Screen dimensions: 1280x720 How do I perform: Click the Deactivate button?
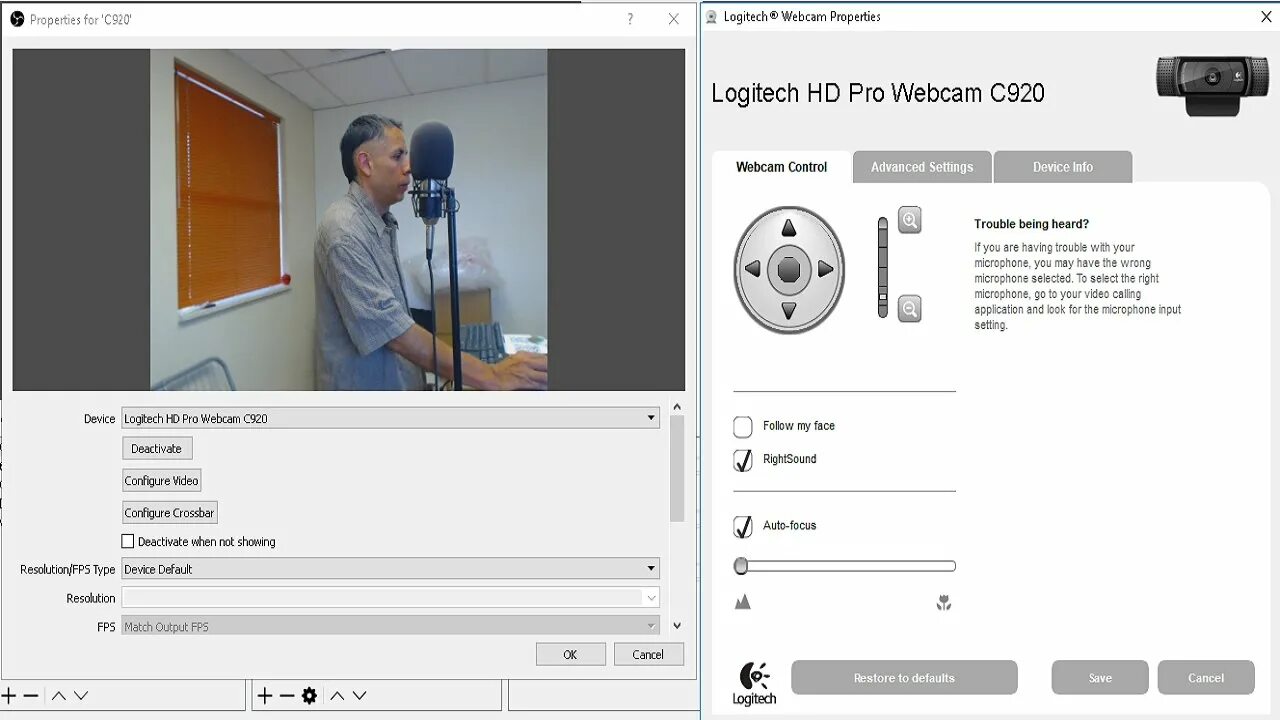click(x=157, y=449)
